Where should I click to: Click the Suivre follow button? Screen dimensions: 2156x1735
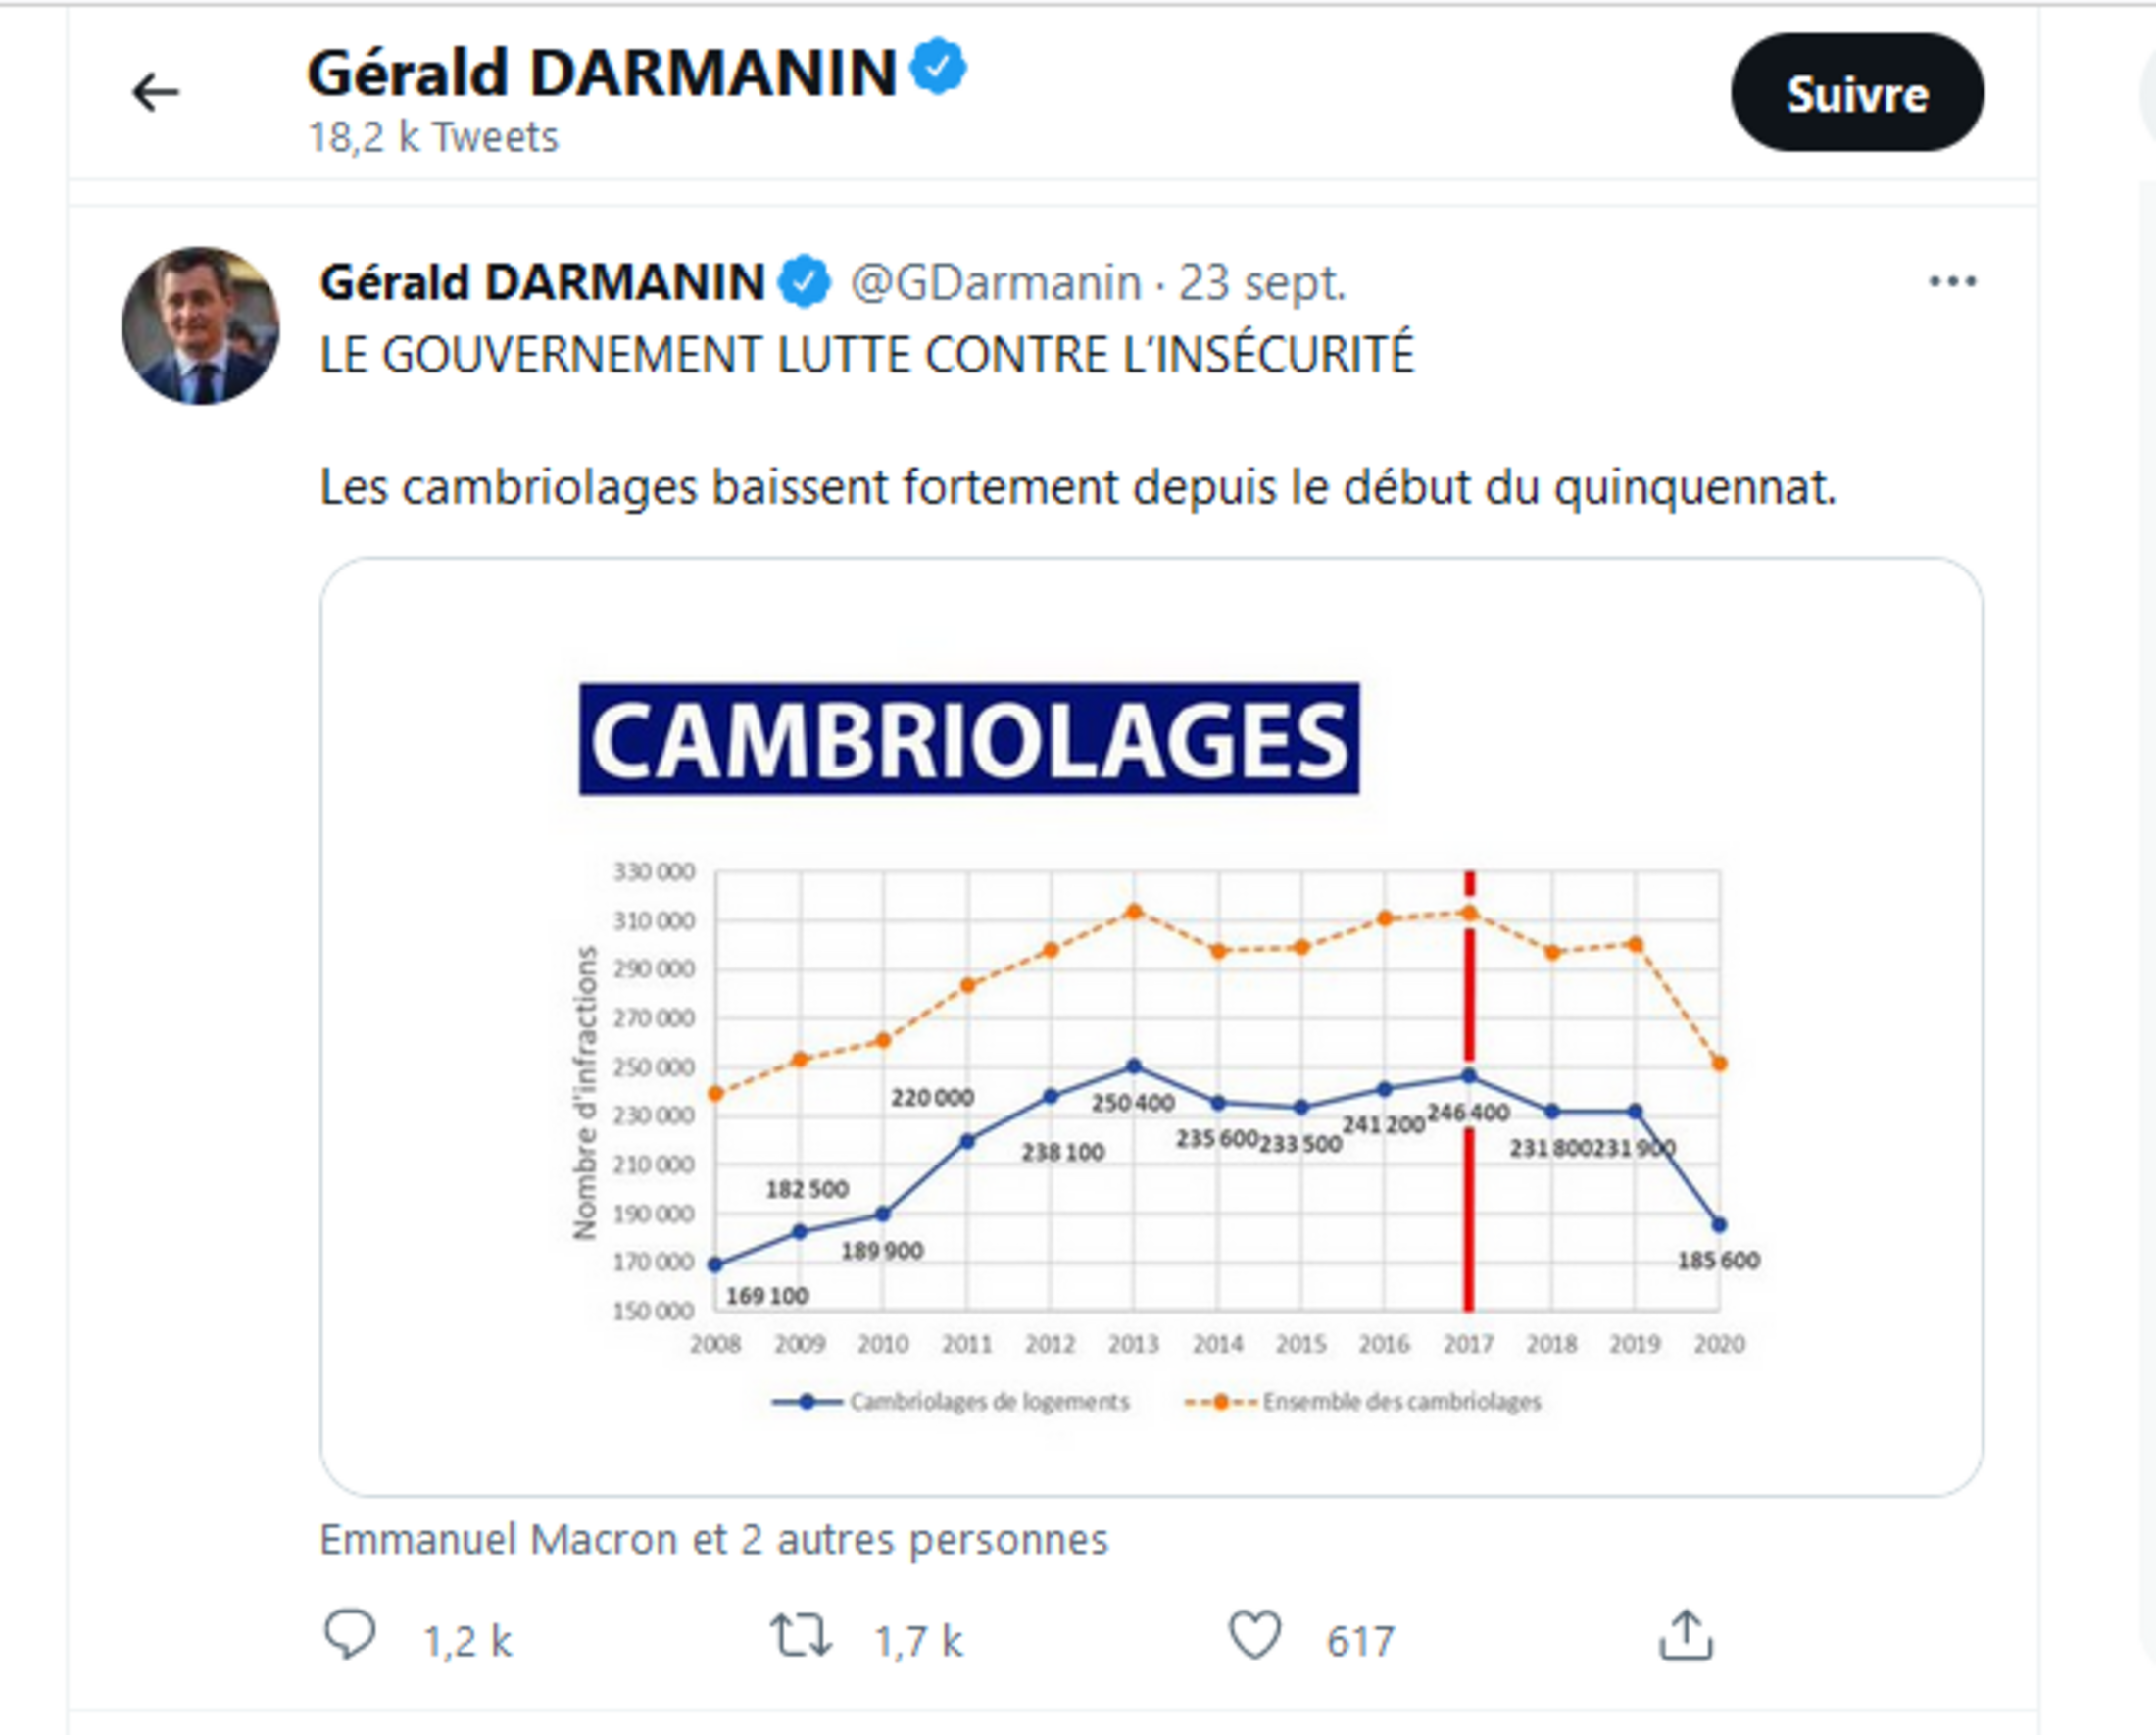[1856, 93]
